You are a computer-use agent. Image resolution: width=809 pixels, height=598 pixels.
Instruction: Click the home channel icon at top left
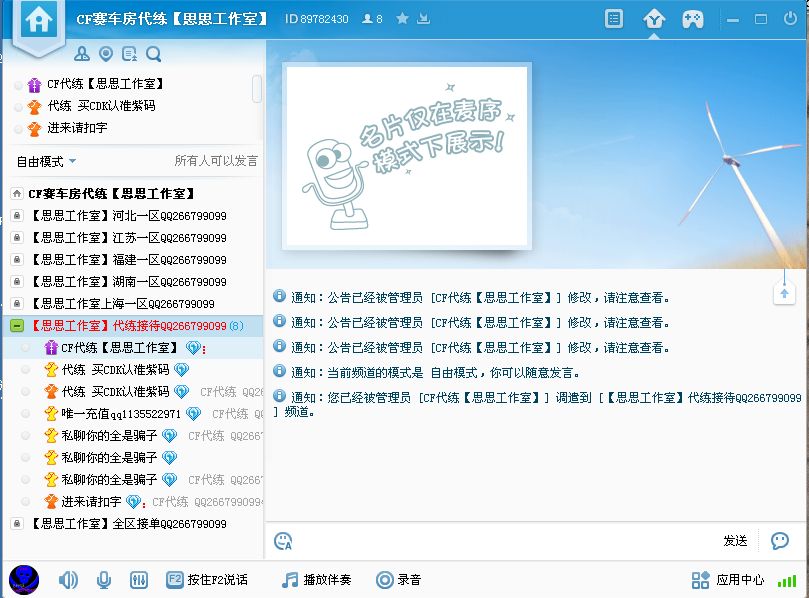coord(38,20)
